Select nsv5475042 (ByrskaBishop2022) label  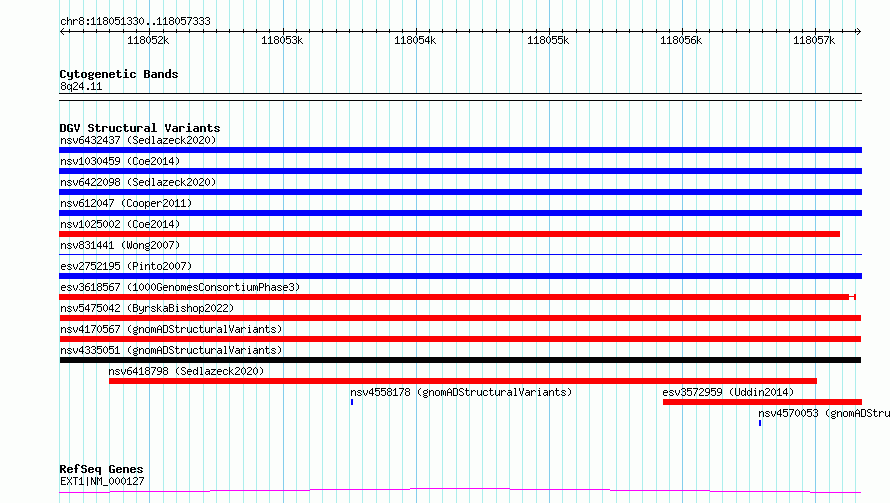[x=147, y=308]
